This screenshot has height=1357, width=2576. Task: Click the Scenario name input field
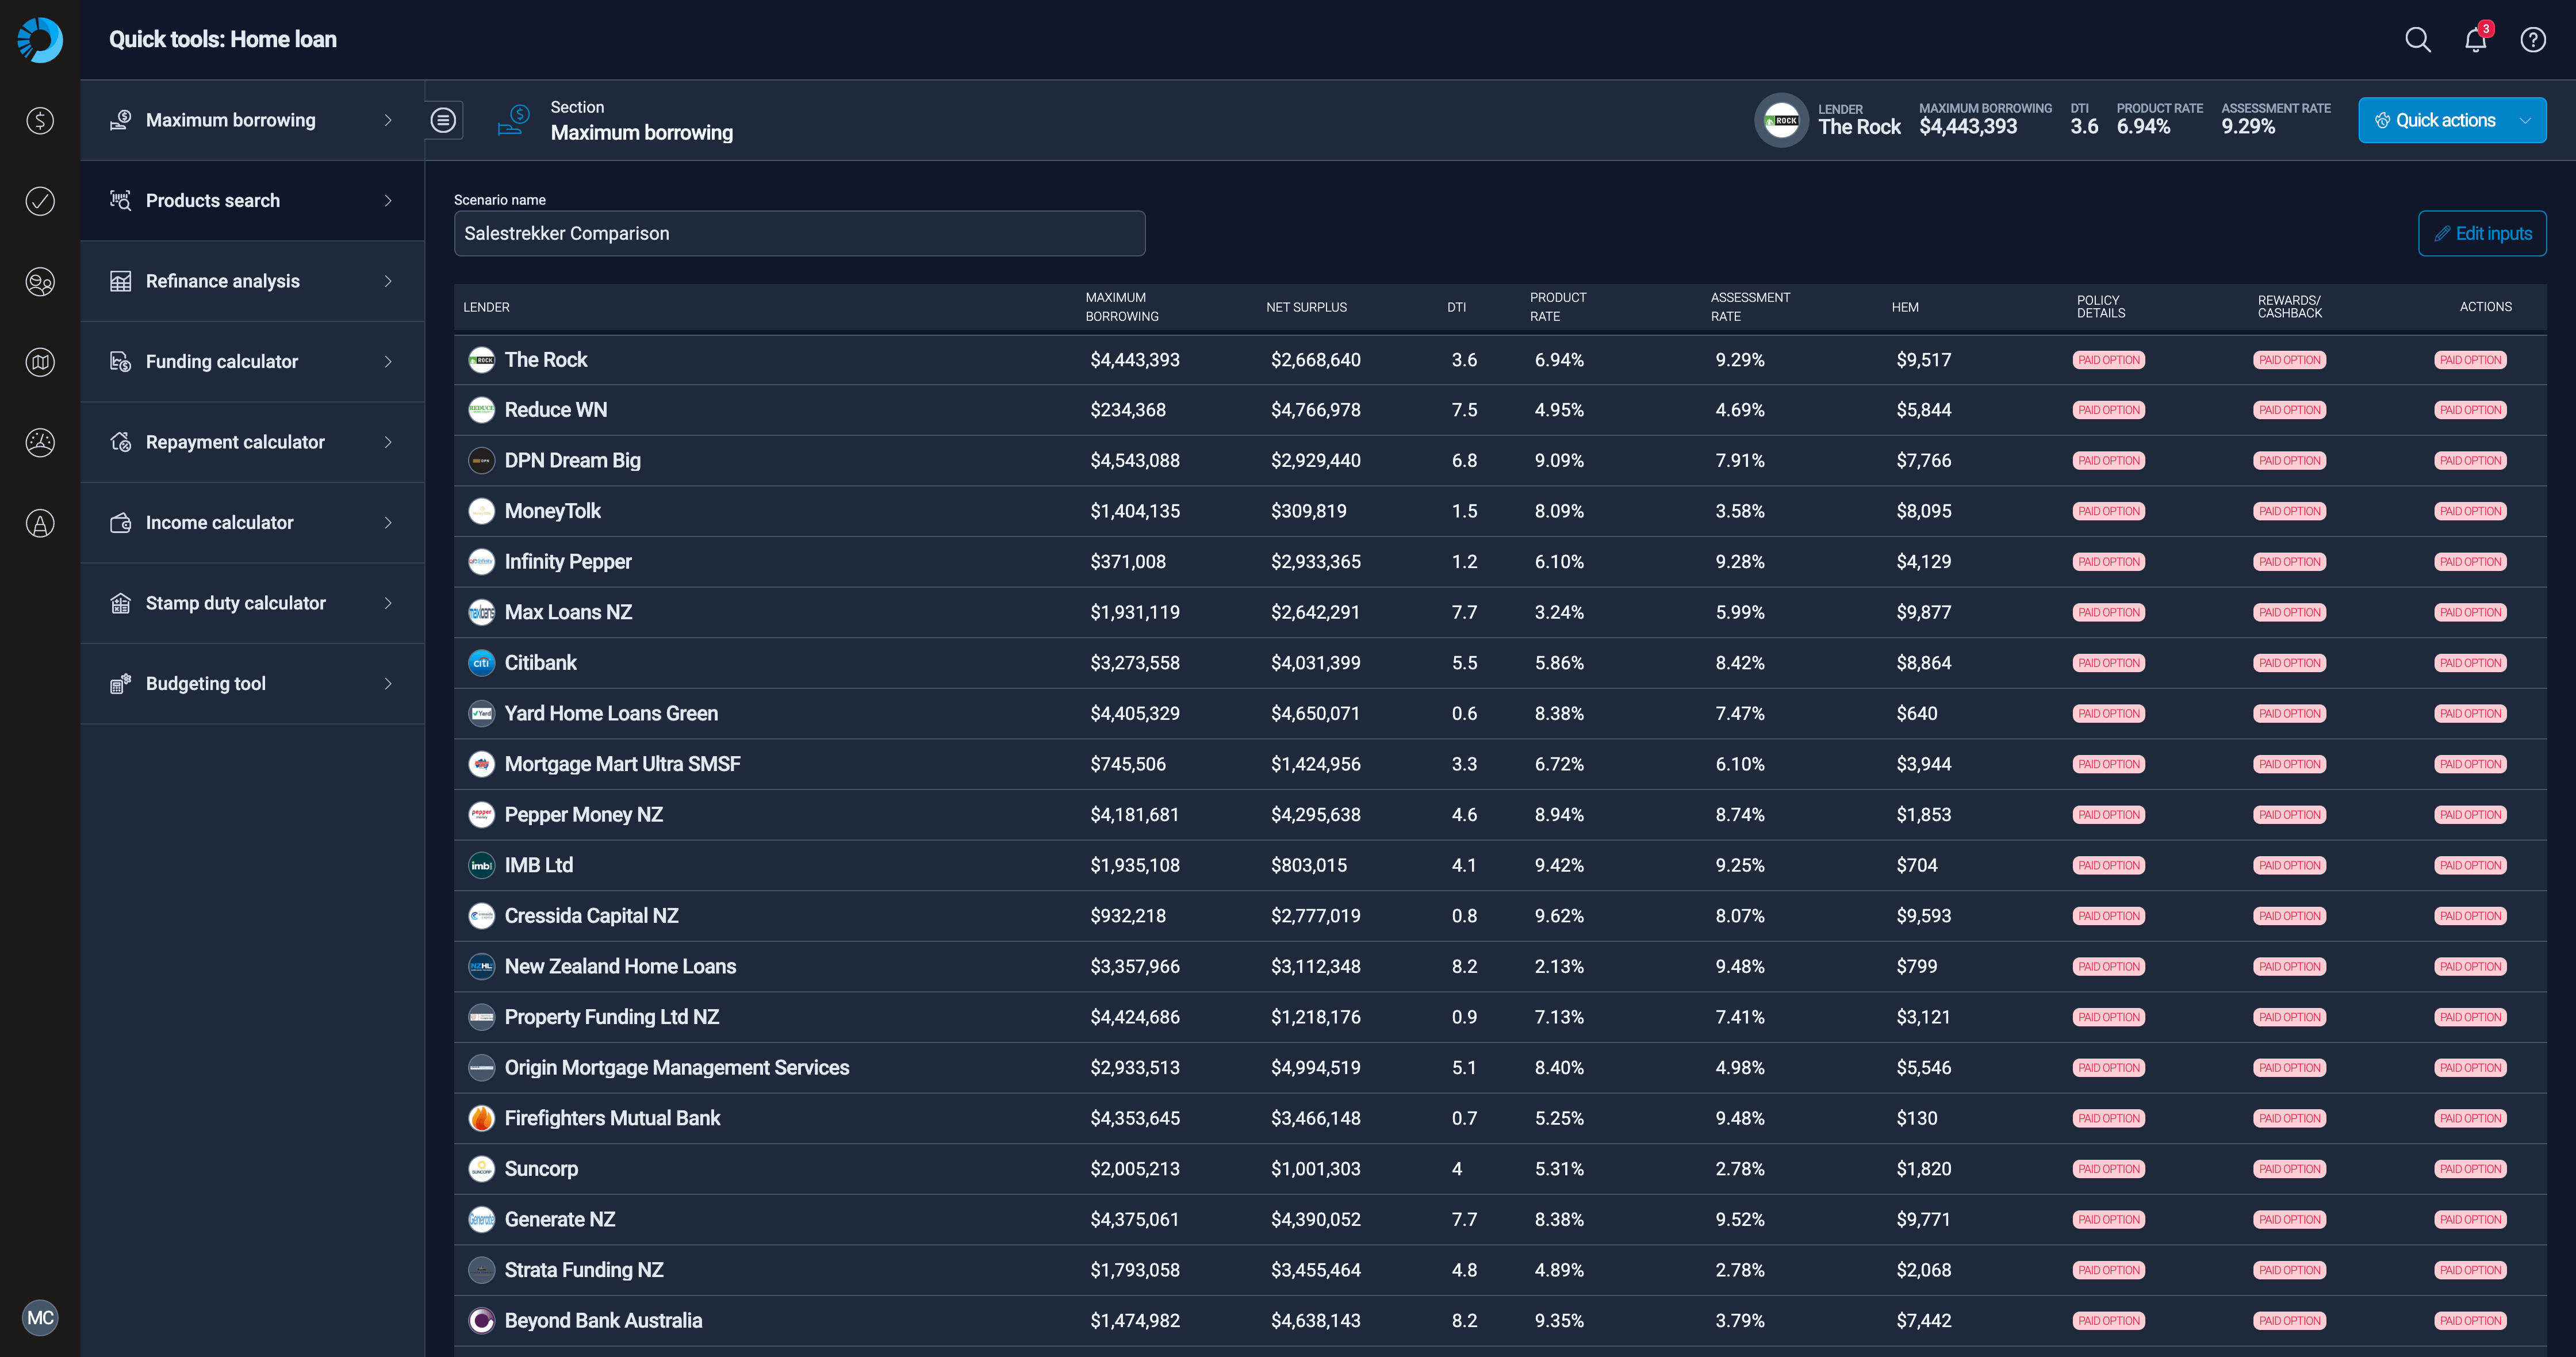pyautogui.click(x=799, y=233)
